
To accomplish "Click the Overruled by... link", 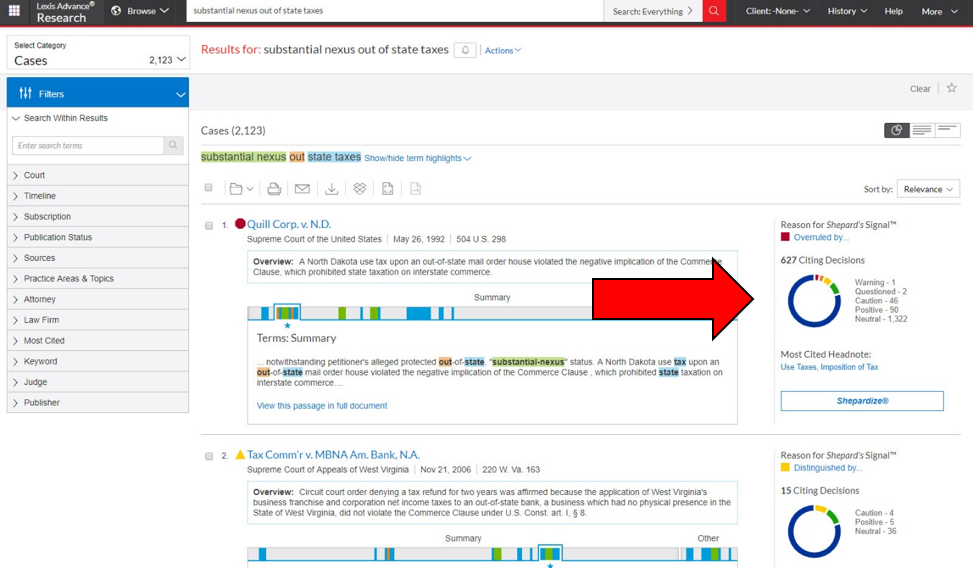I will pos(821,237).
